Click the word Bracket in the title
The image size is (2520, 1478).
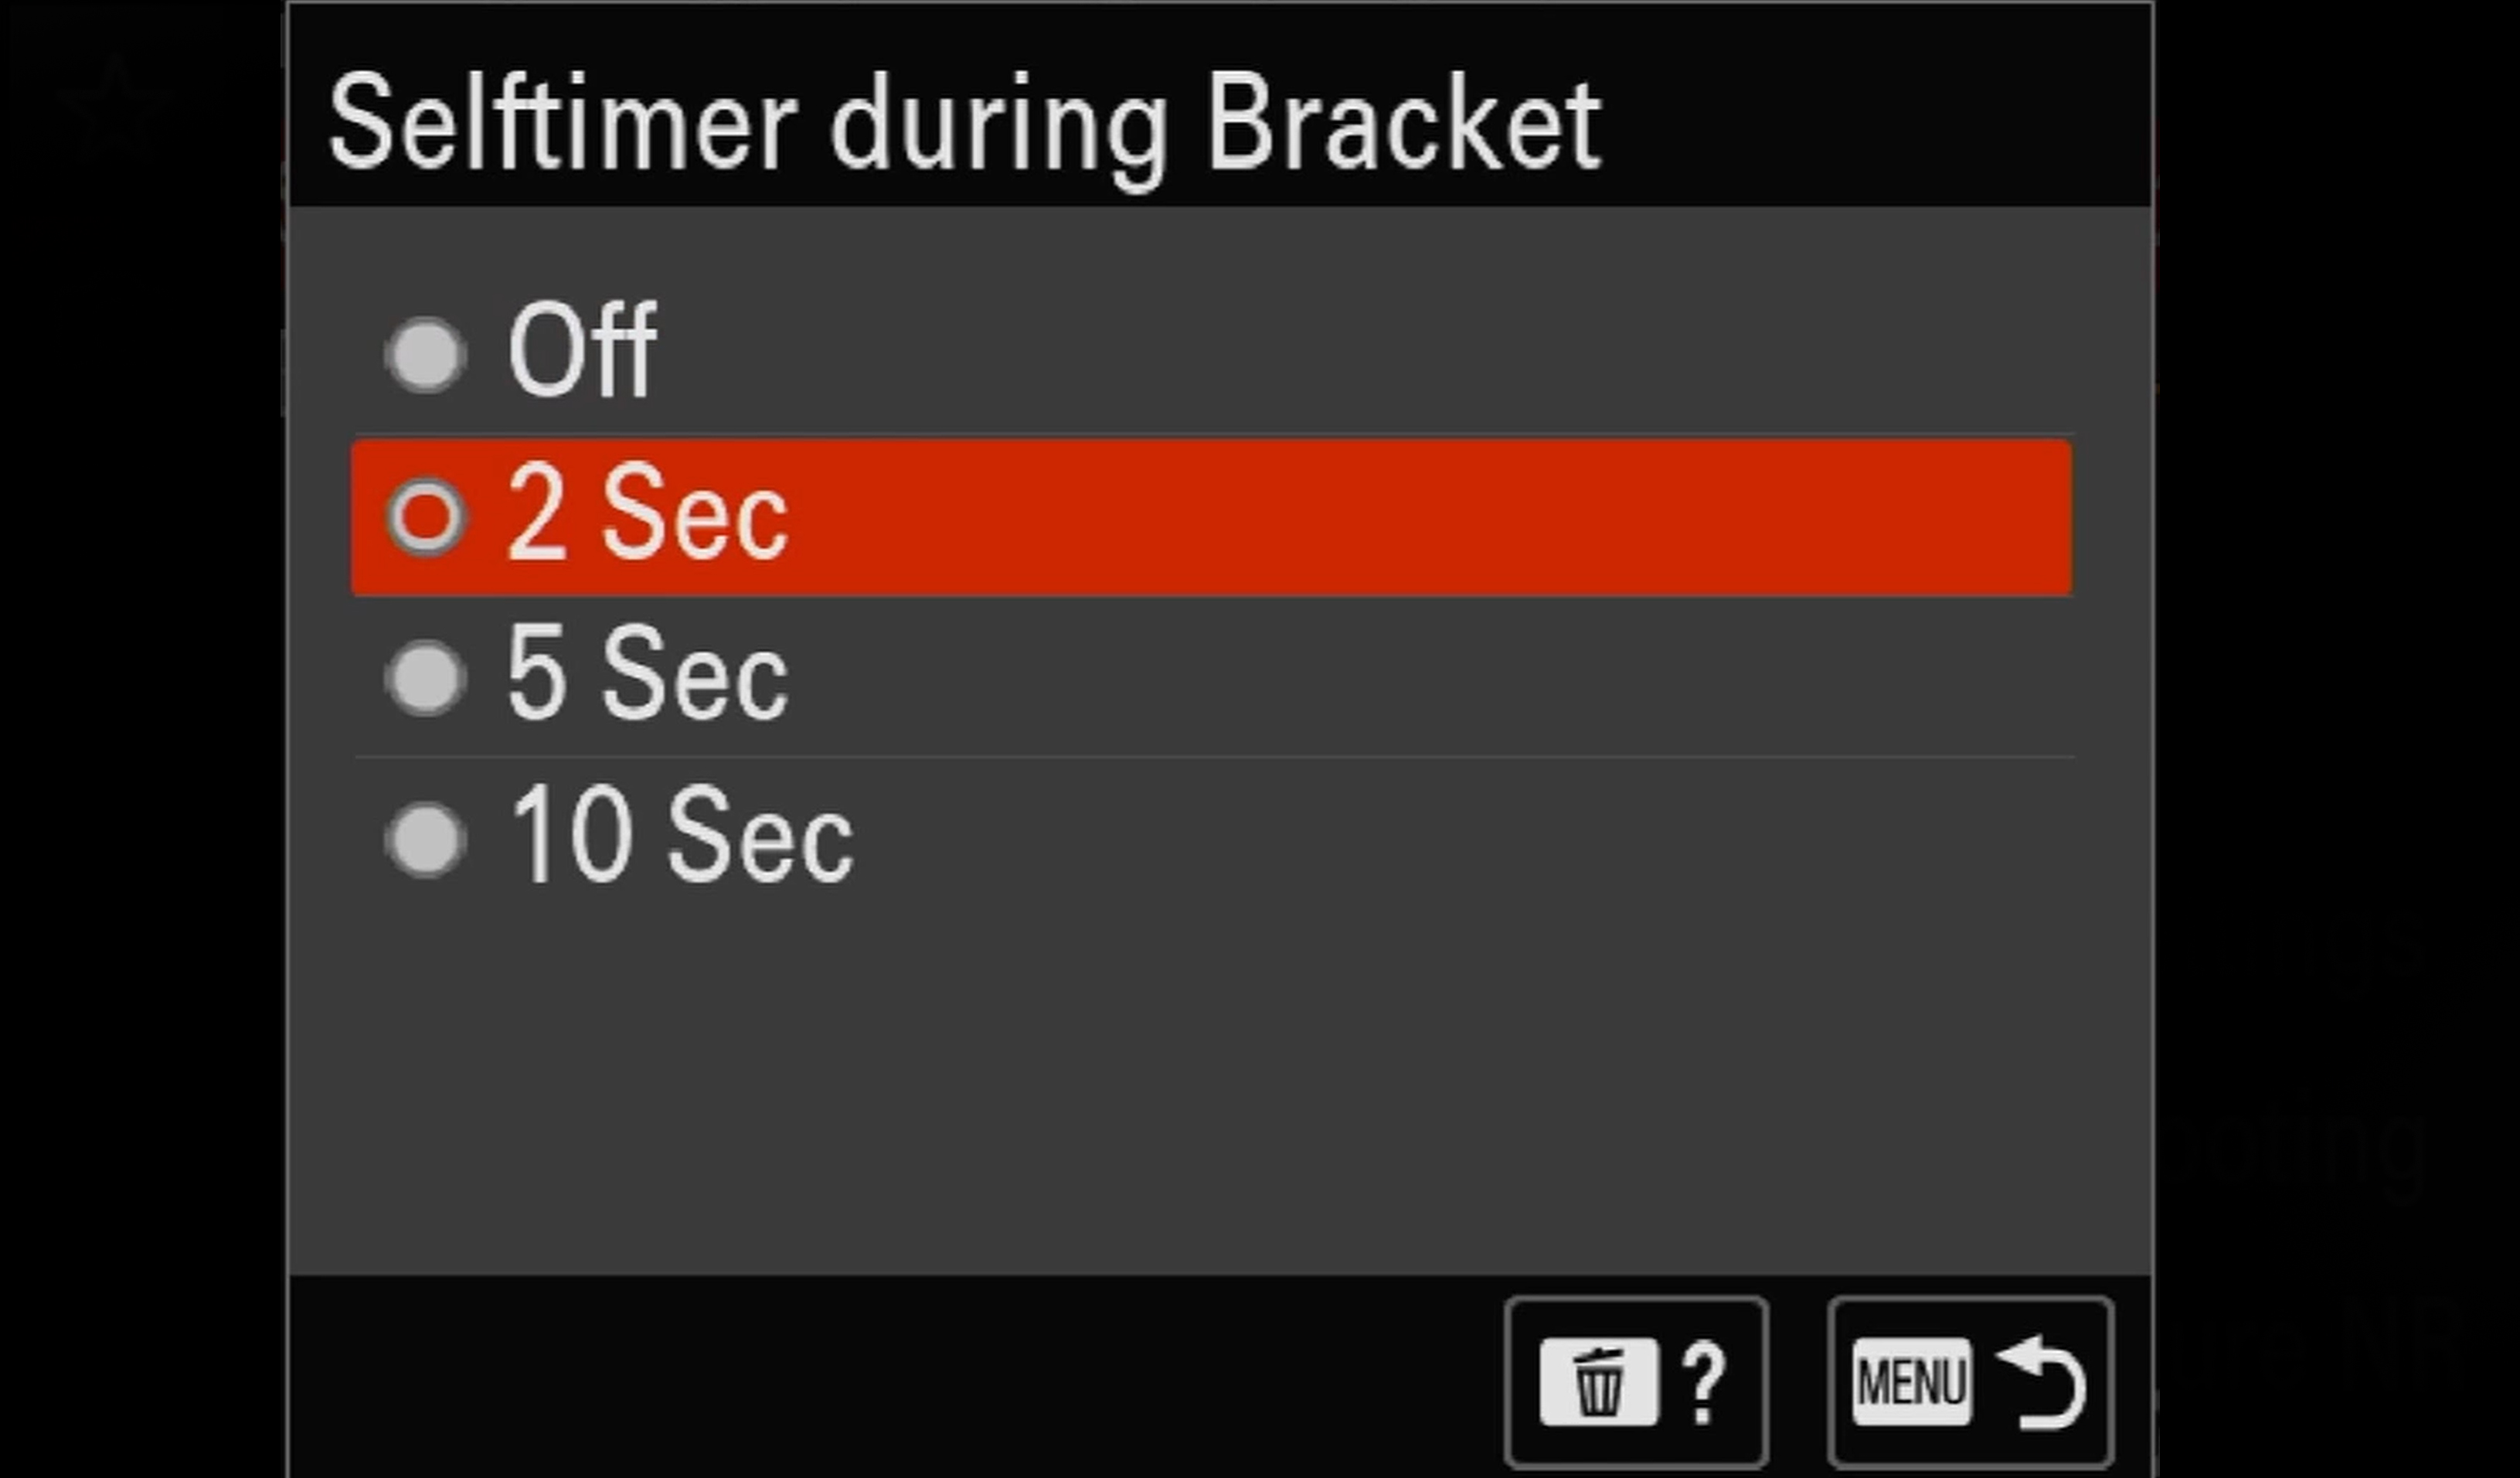click(x=1405, y=123)
